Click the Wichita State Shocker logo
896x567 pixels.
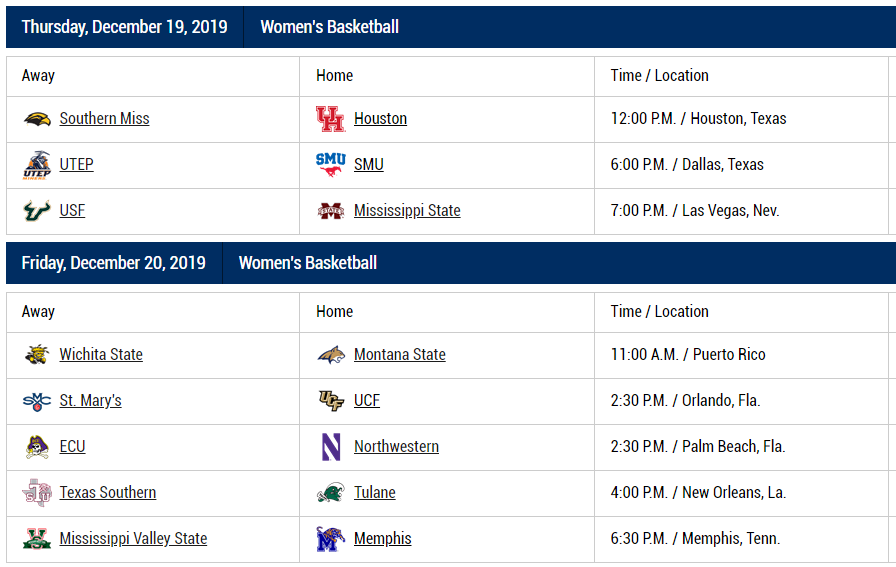tap(37, 355)
